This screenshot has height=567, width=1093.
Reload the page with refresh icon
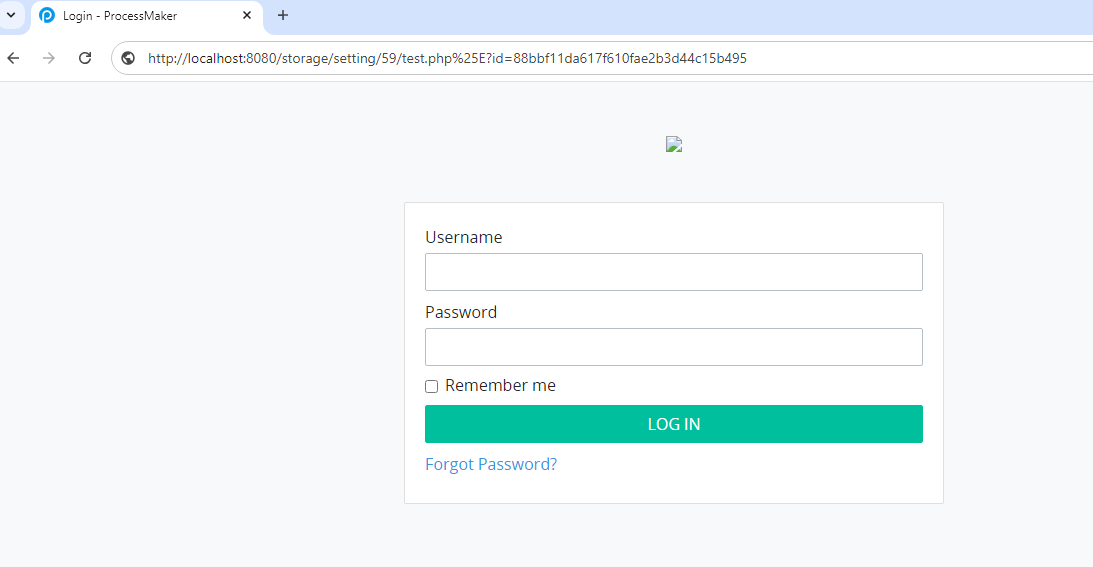click(85, 58)
